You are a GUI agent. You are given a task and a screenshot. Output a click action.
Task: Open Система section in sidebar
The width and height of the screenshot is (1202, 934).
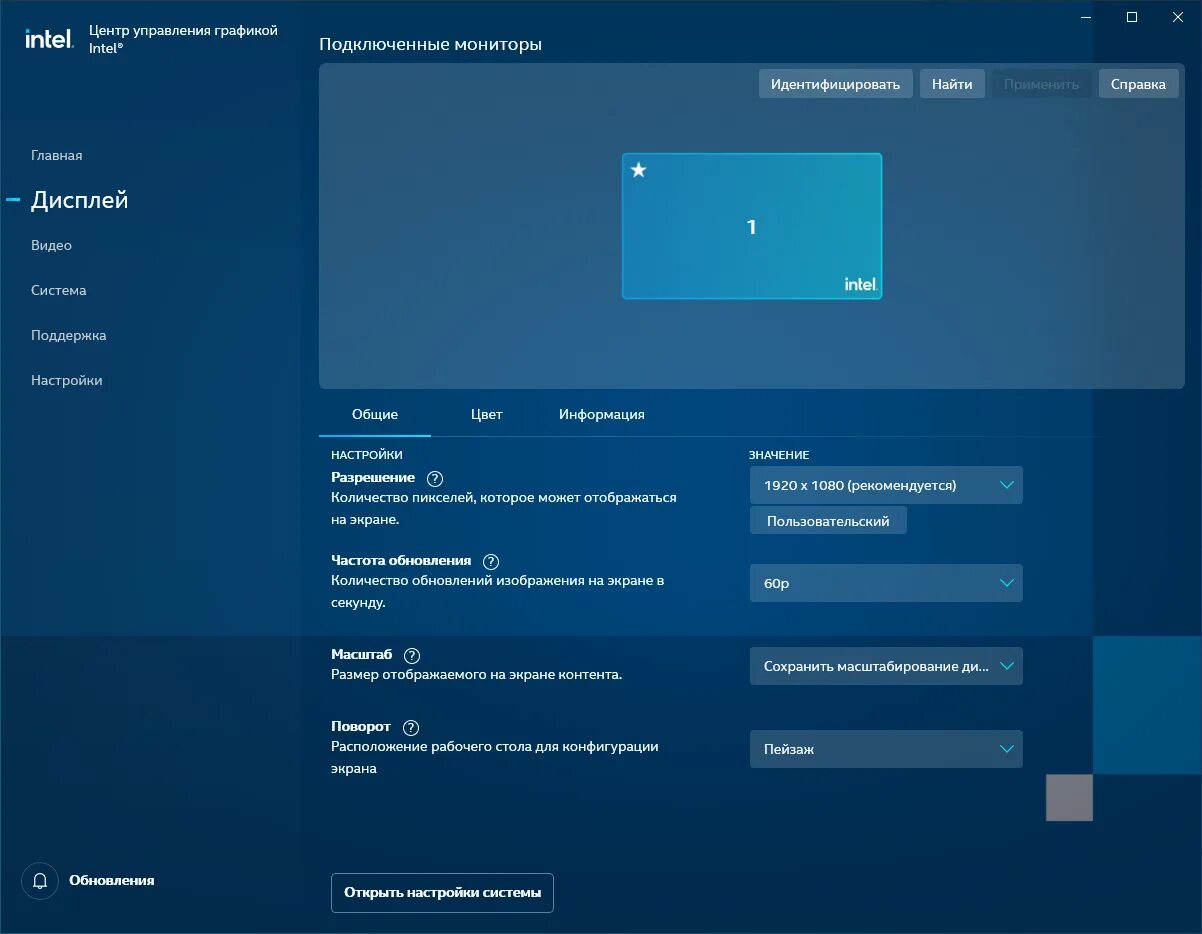pyautogui.click(x=59, y=291)
